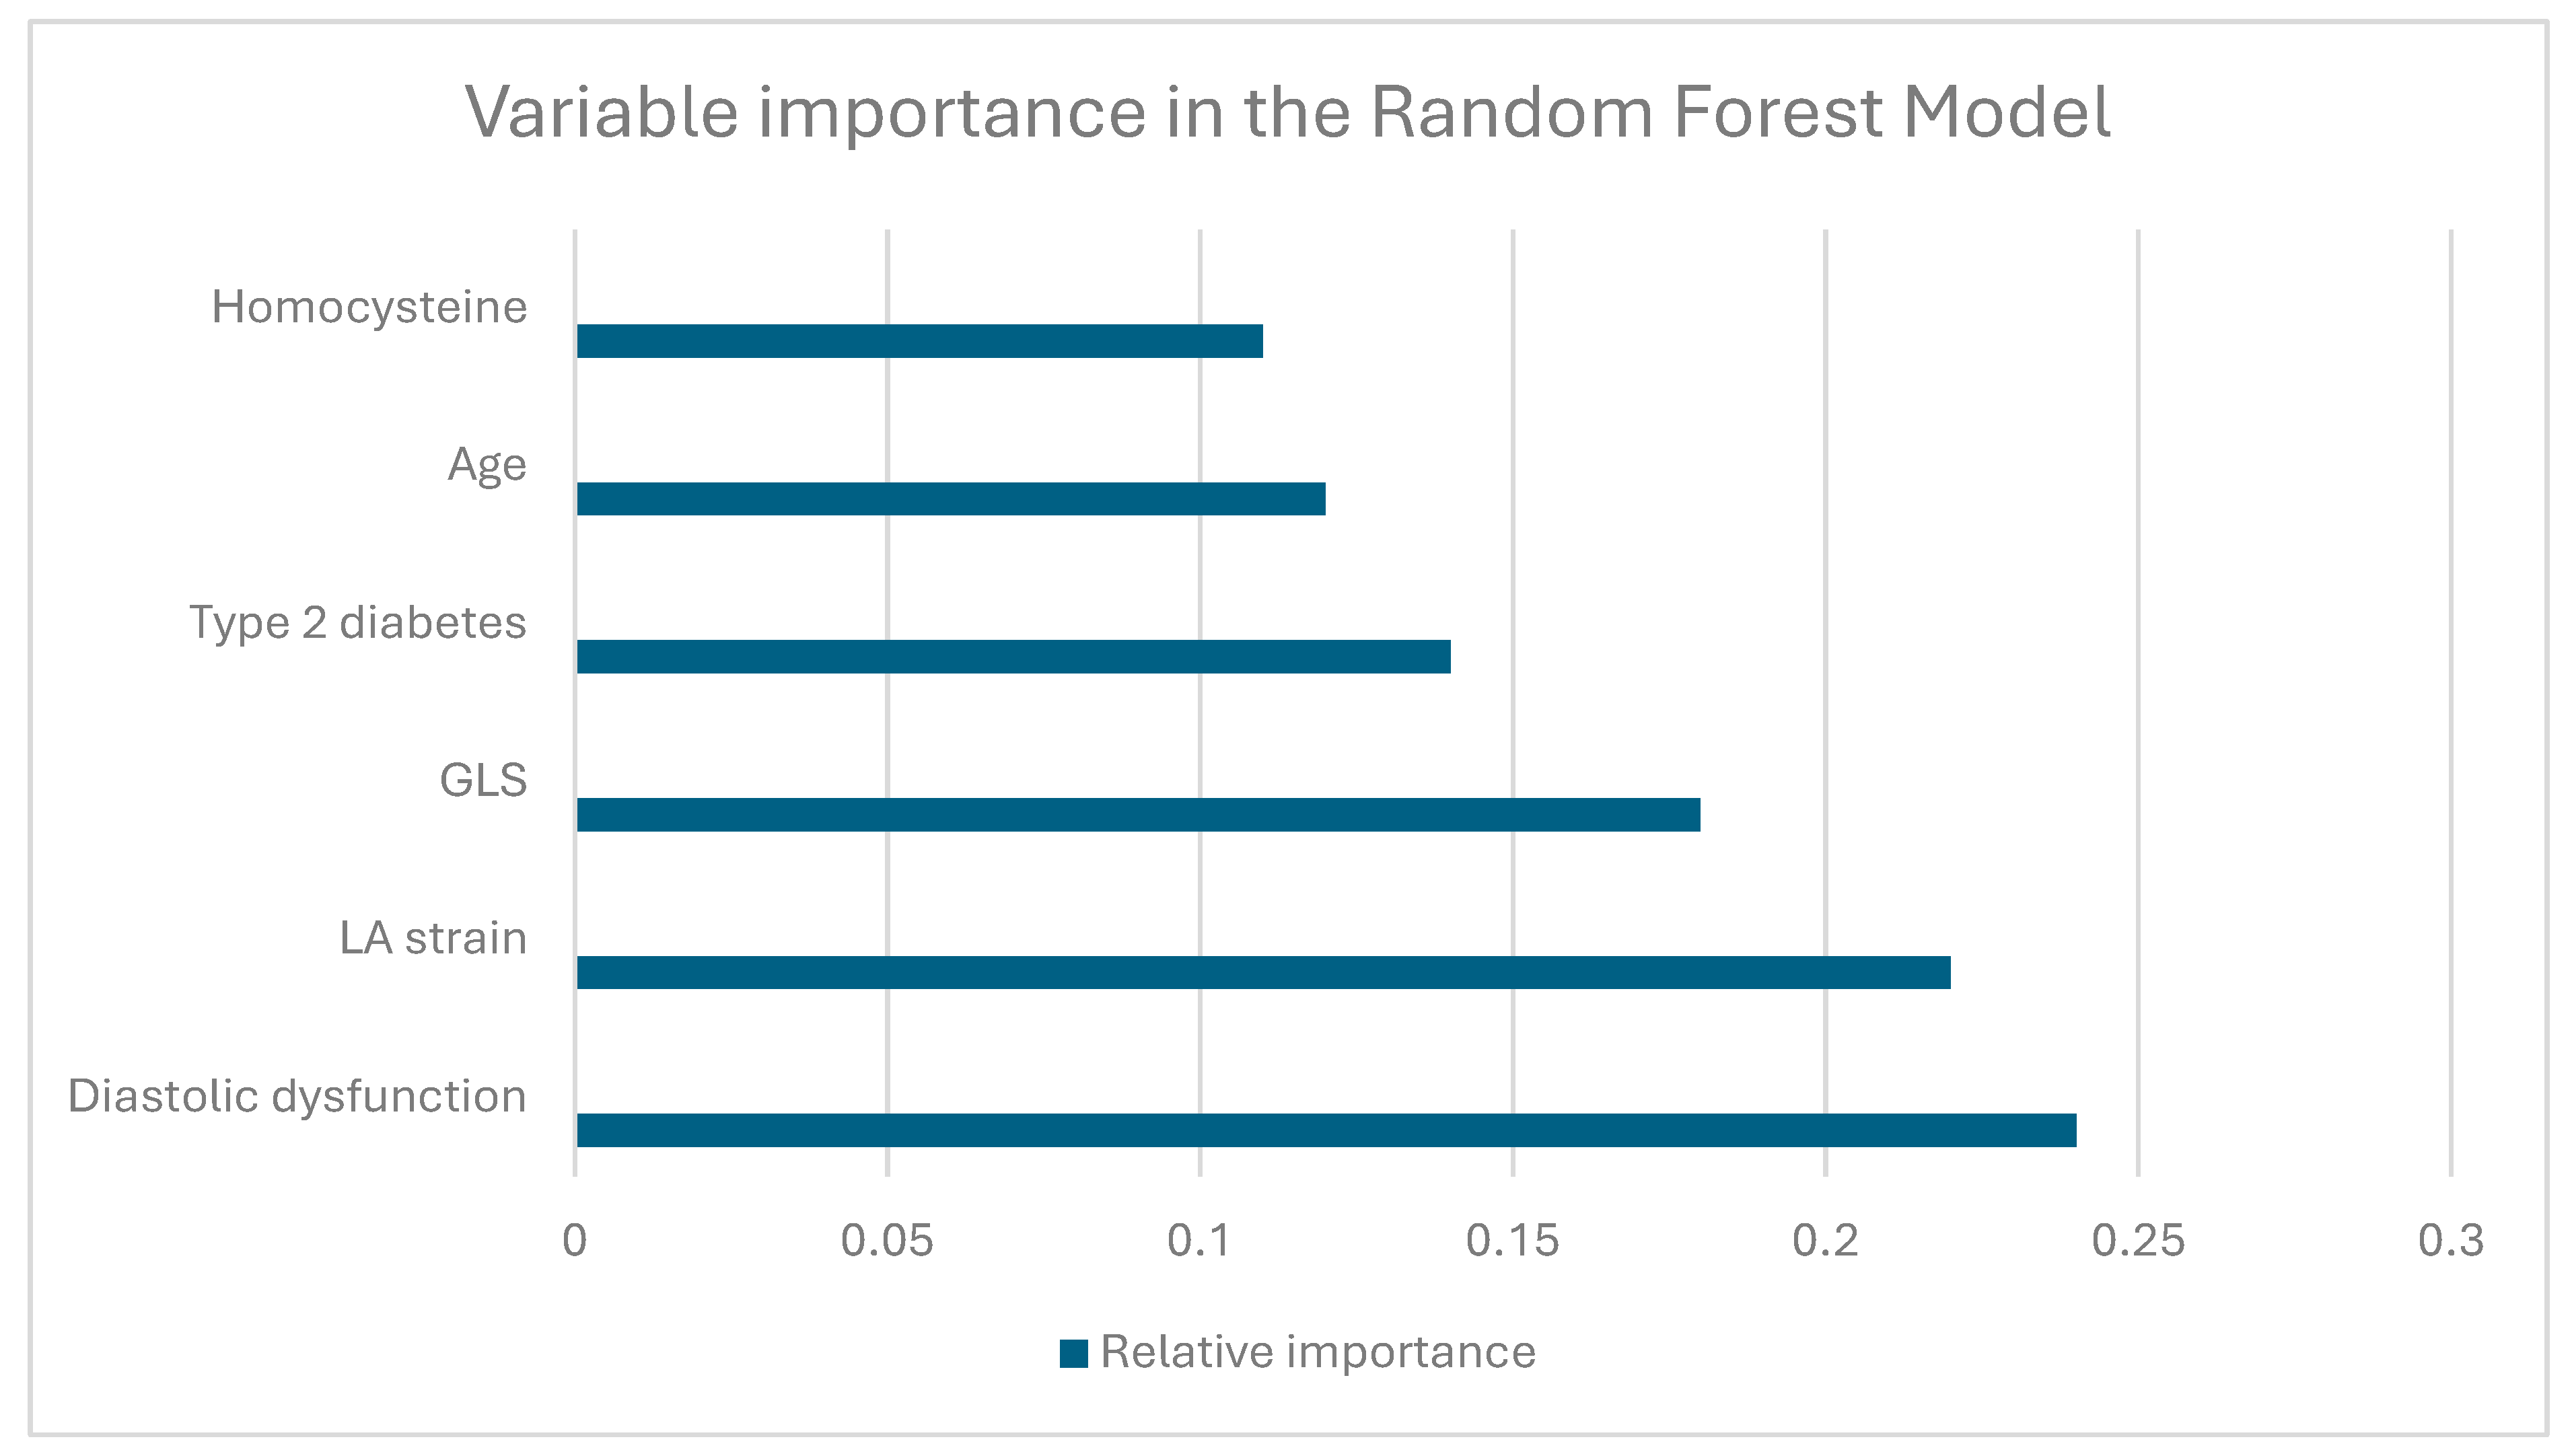Click the Relative importance legend color swatch

point(1073,1353)
